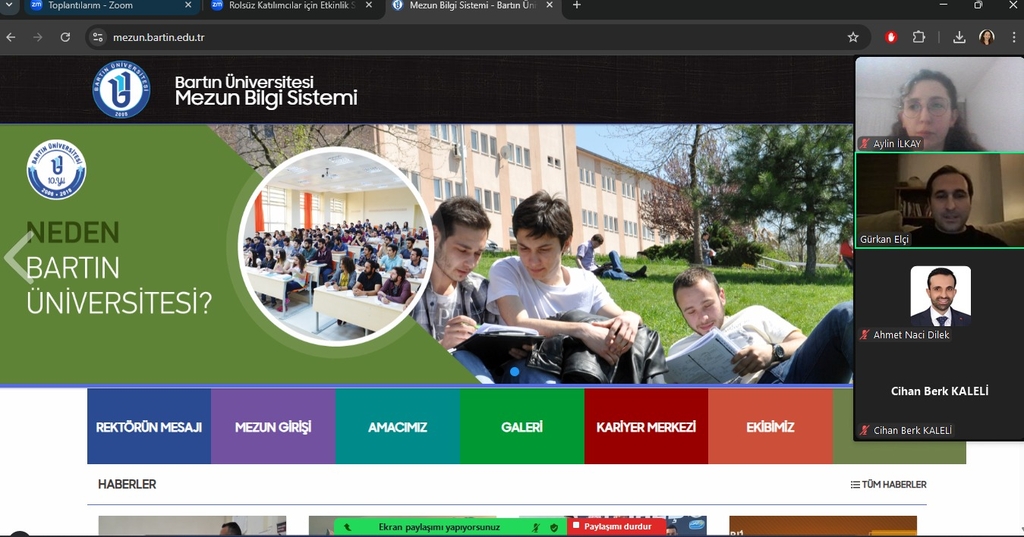Image resolution: width=1024 pixels, height=537 pixels.
Task: Open the circular lecture hall photo
Action: (x=336, y=246)
